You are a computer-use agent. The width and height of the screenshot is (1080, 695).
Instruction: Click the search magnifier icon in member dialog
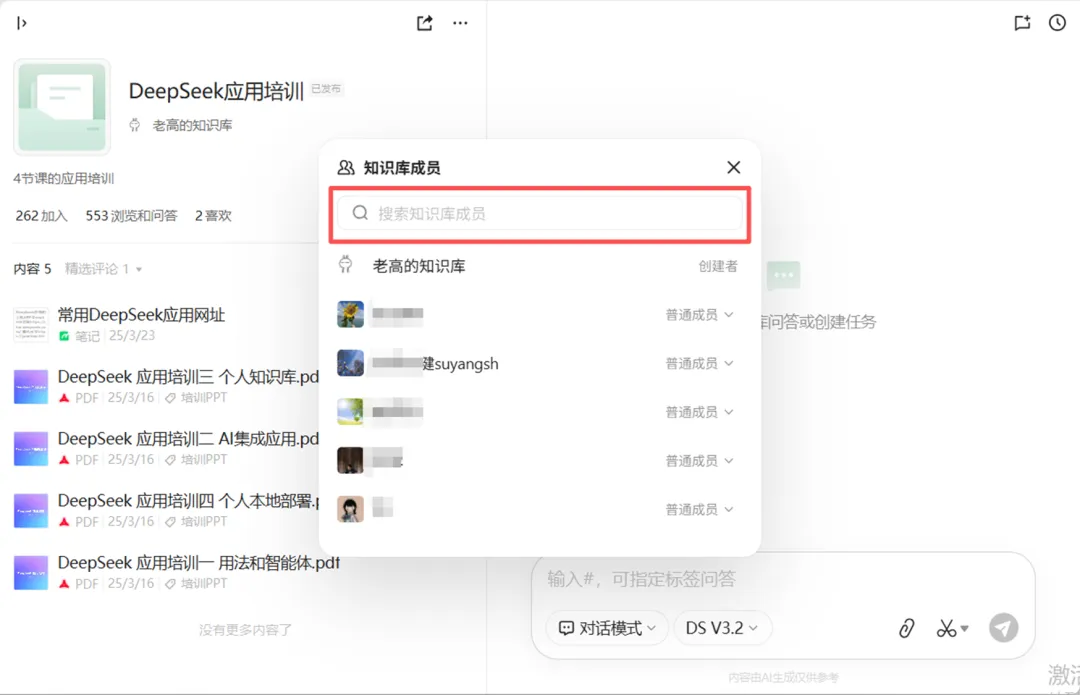tap(360, 213)
